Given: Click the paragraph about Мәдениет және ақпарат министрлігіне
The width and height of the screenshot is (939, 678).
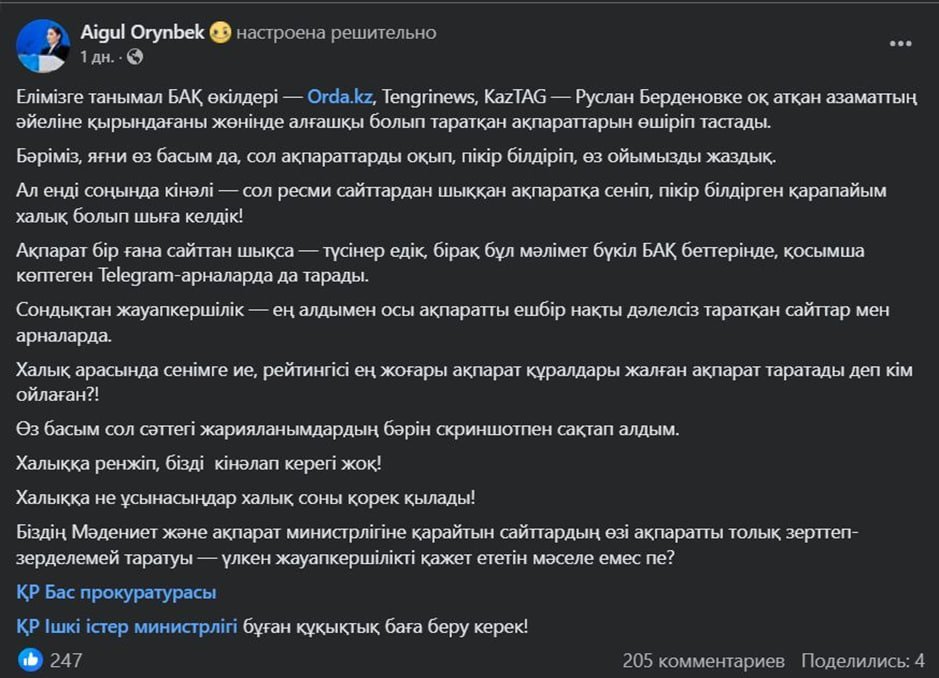Looking at the screenshot, I should (438, 545).
